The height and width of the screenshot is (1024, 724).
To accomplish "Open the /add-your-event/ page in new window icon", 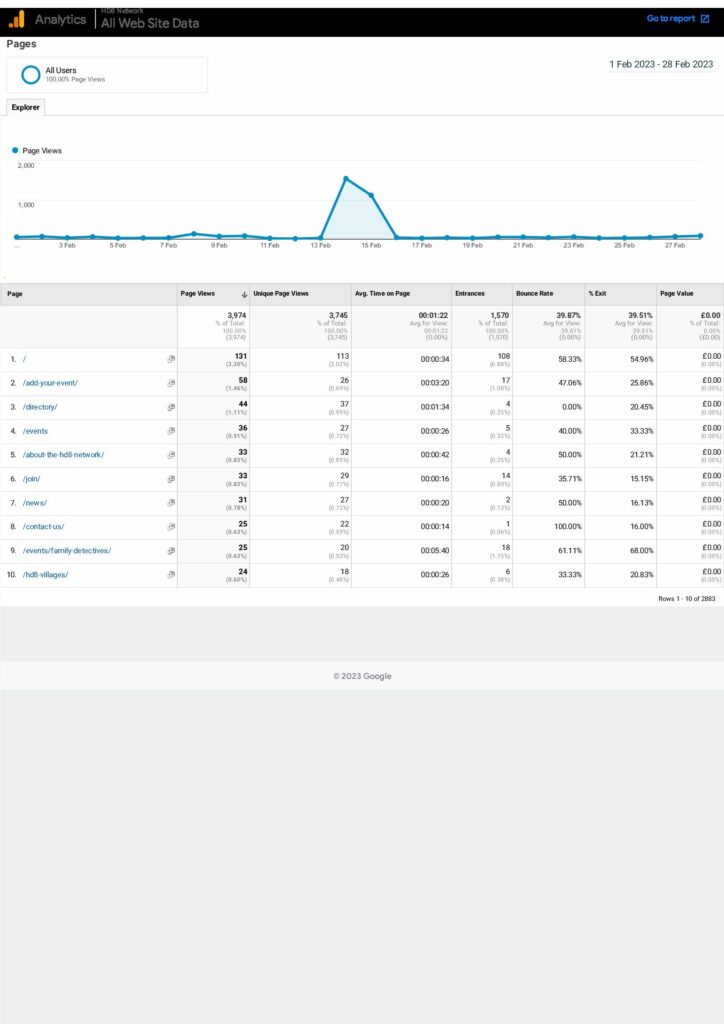I will (x=171, y=383).
